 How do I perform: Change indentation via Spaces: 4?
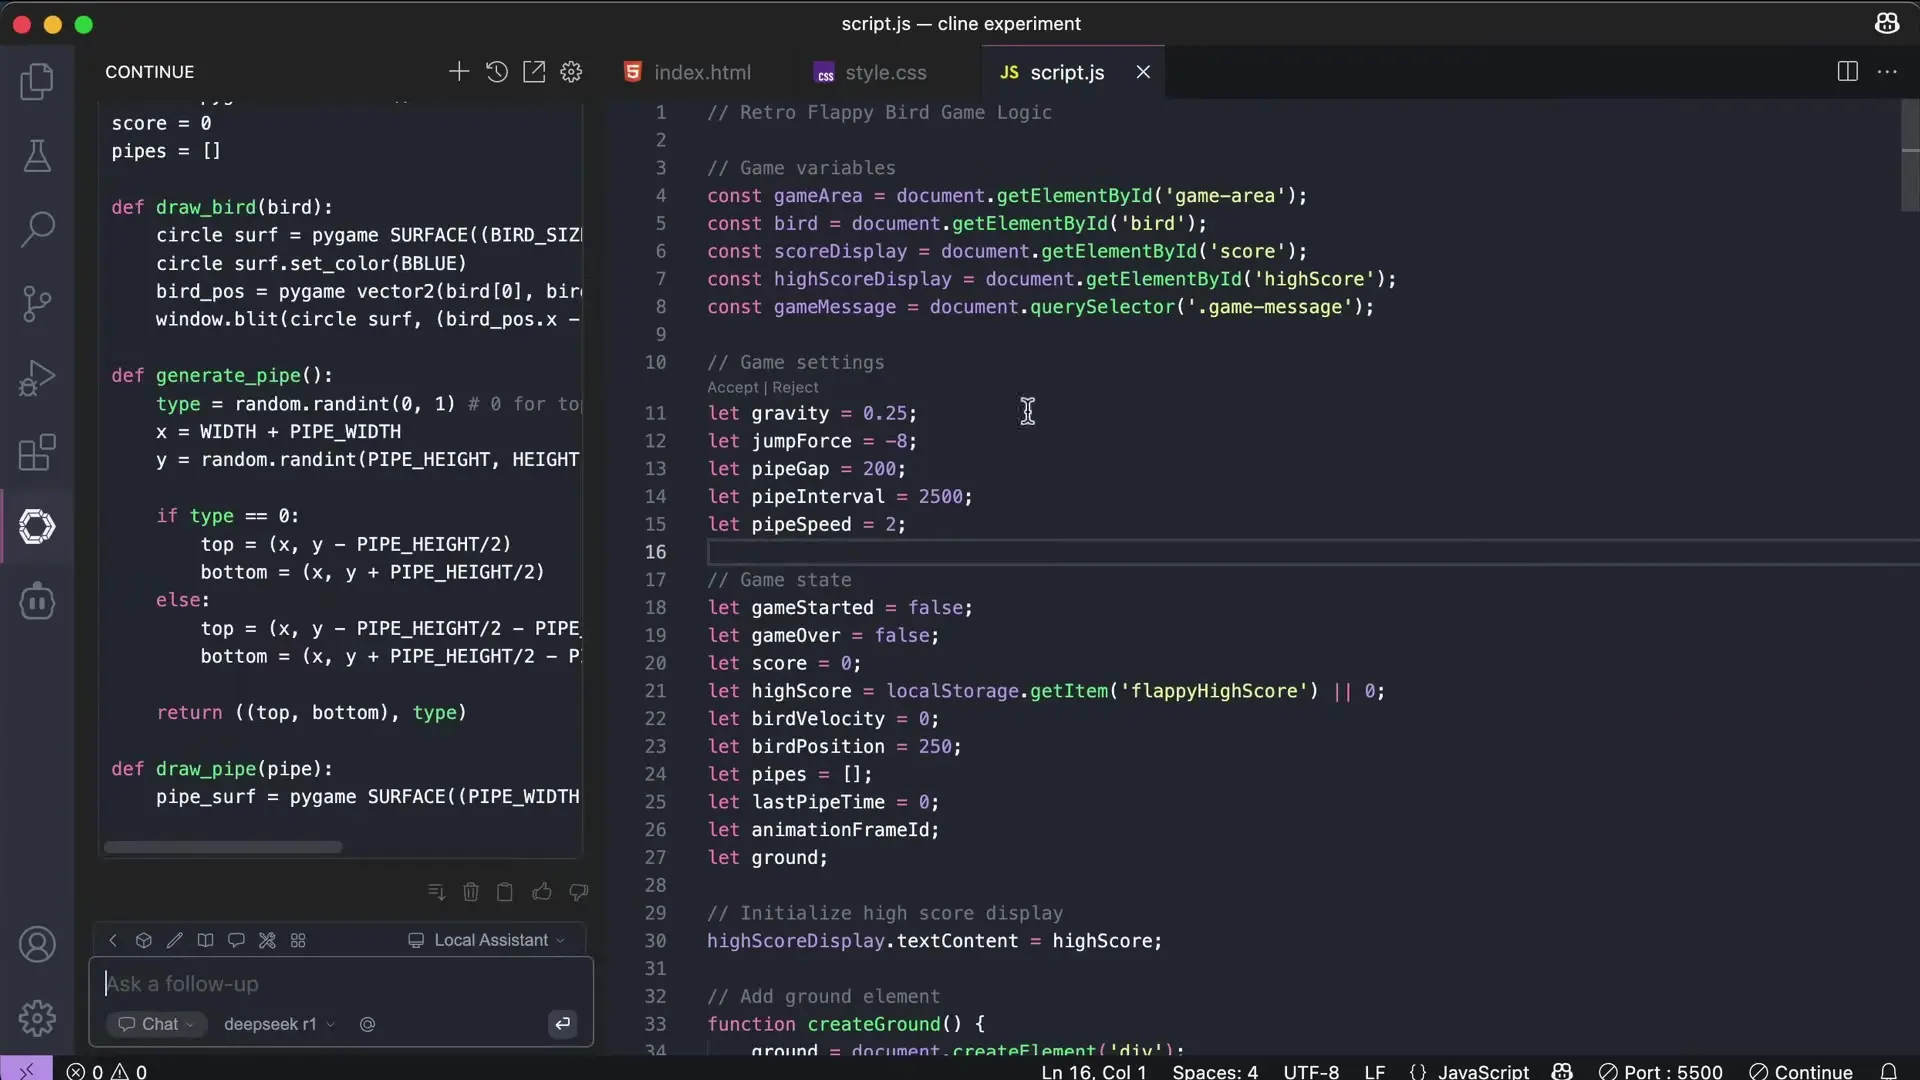coord(1215,1071)
